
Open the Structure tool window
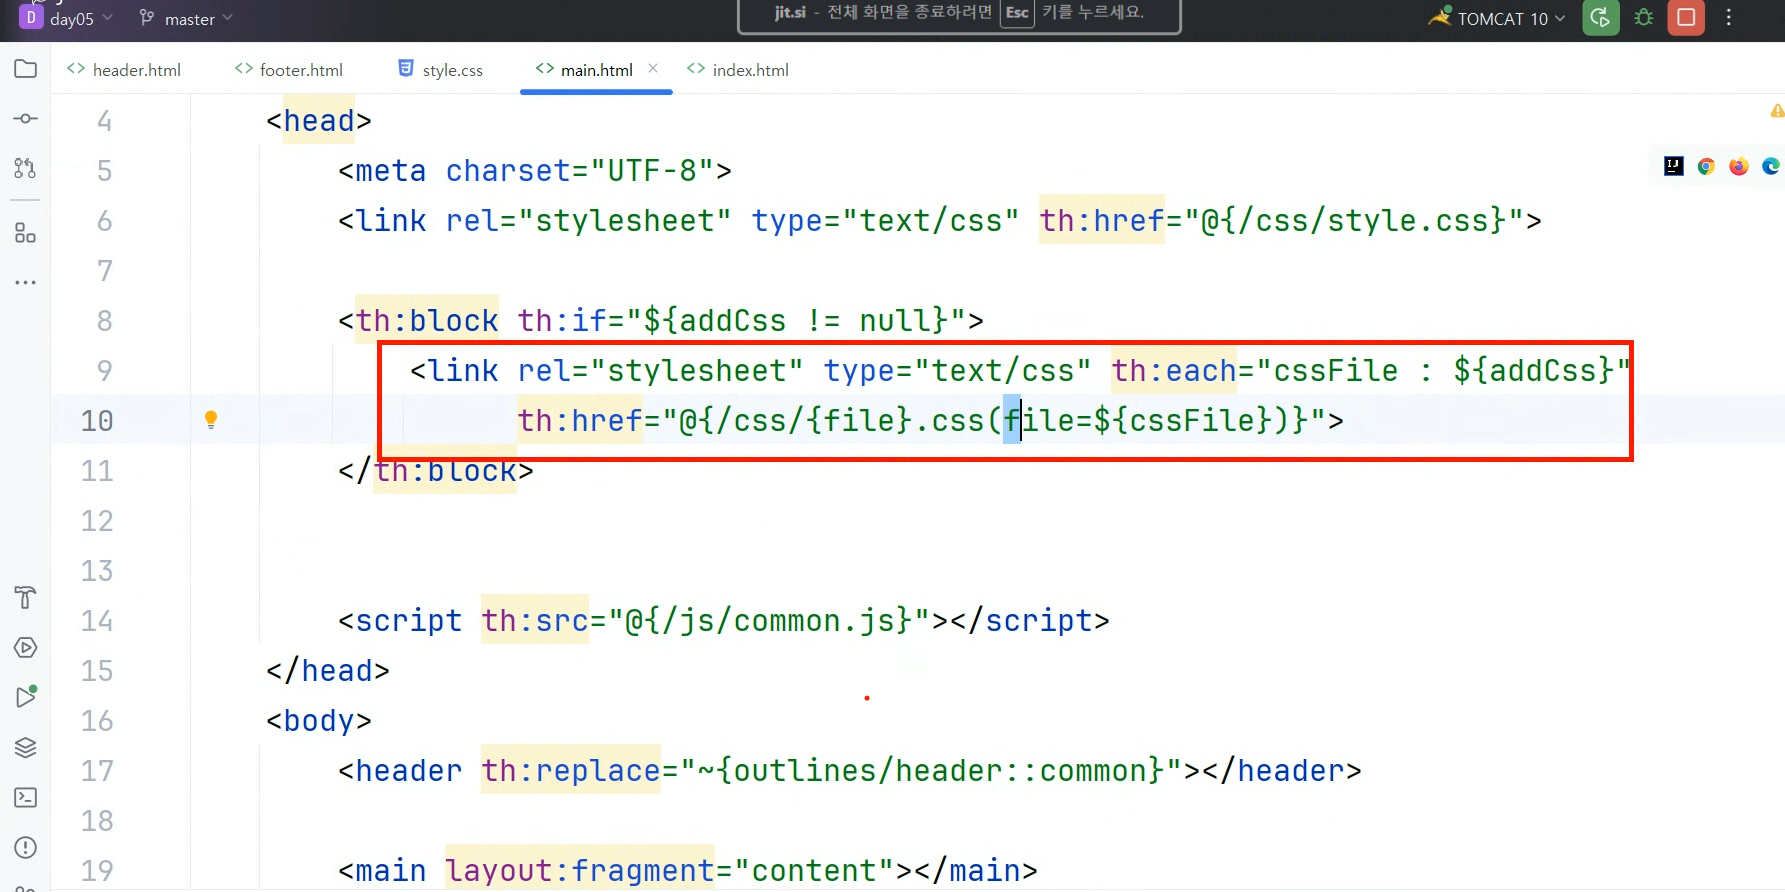pyautogui.click(x=26, y=234)
